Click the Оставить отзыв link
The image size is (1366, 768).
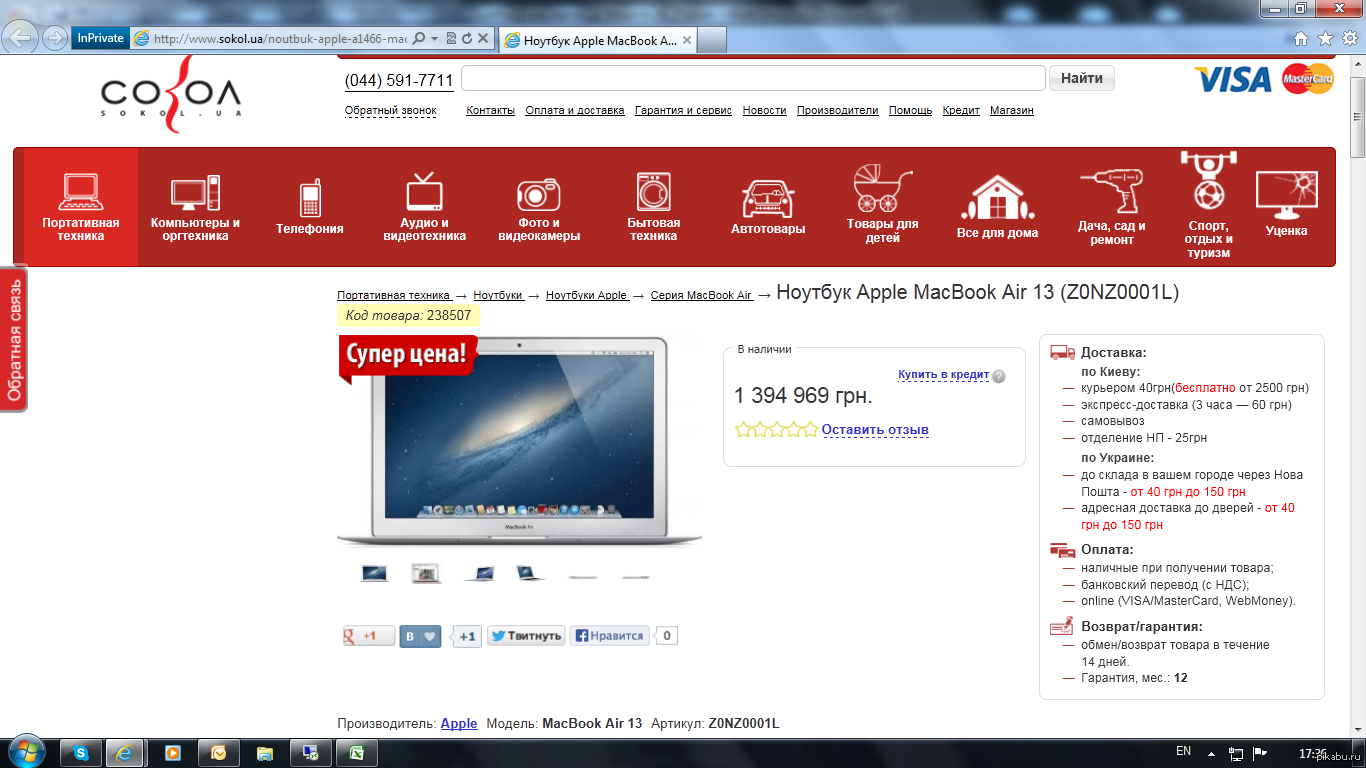coord(875,430)
